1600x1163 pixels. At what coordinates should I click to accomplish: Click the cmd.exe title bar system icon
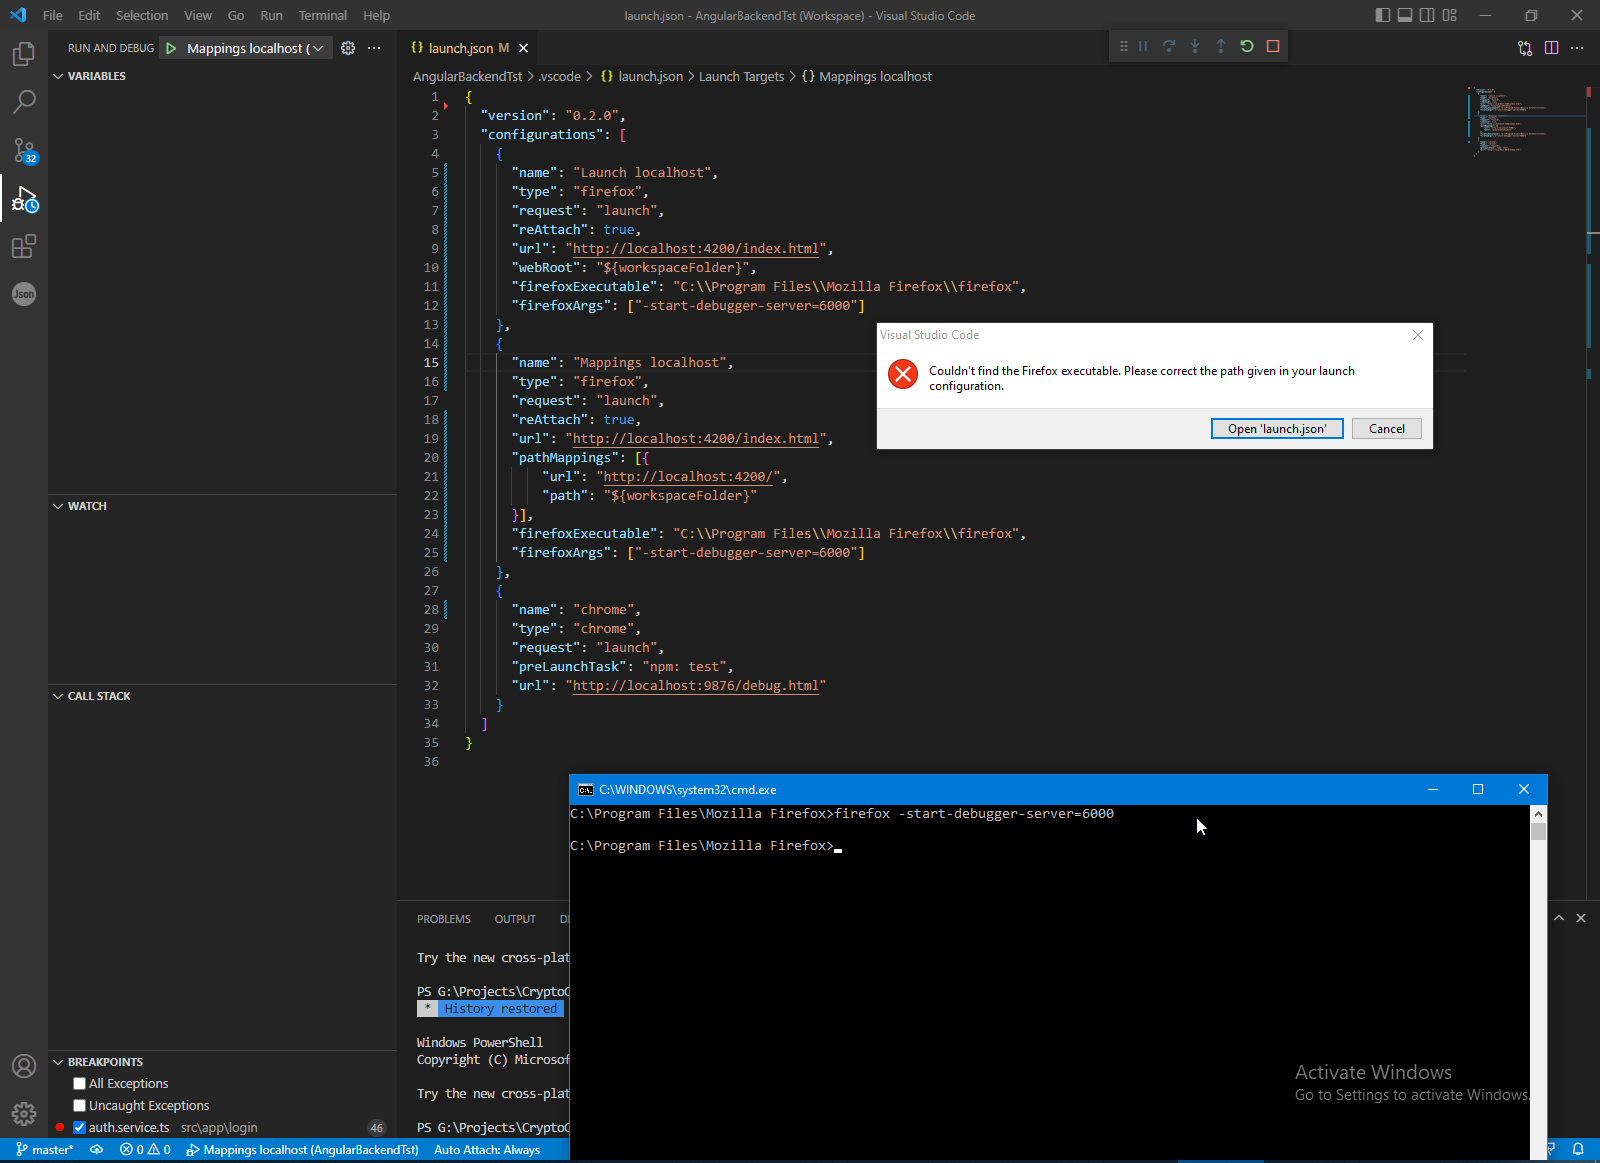click(586, 790)
